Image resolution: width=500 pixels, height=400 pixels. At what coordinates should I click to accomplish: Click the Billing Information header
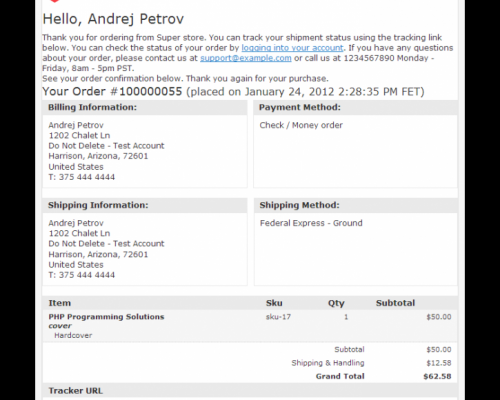(x=145, y=107)
